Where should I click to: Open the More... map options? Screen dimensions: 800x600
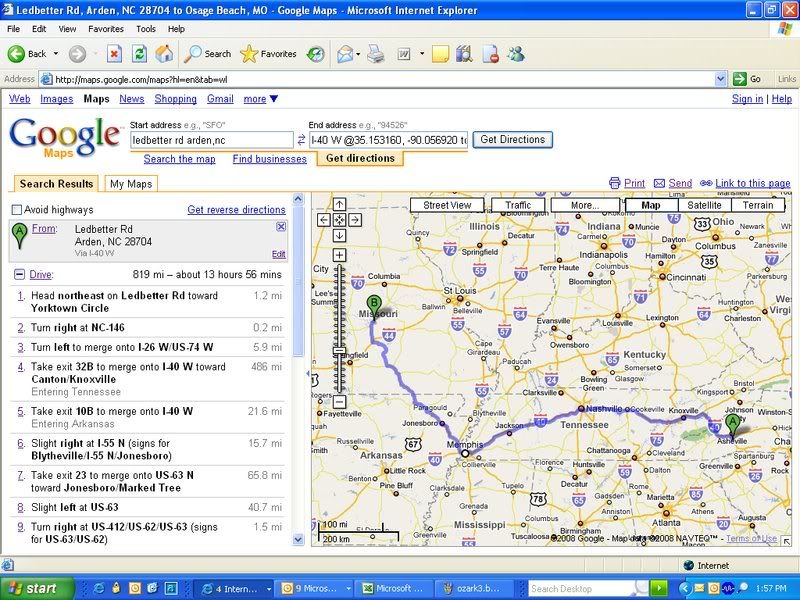pyautogui.click(x=585, y=205)
